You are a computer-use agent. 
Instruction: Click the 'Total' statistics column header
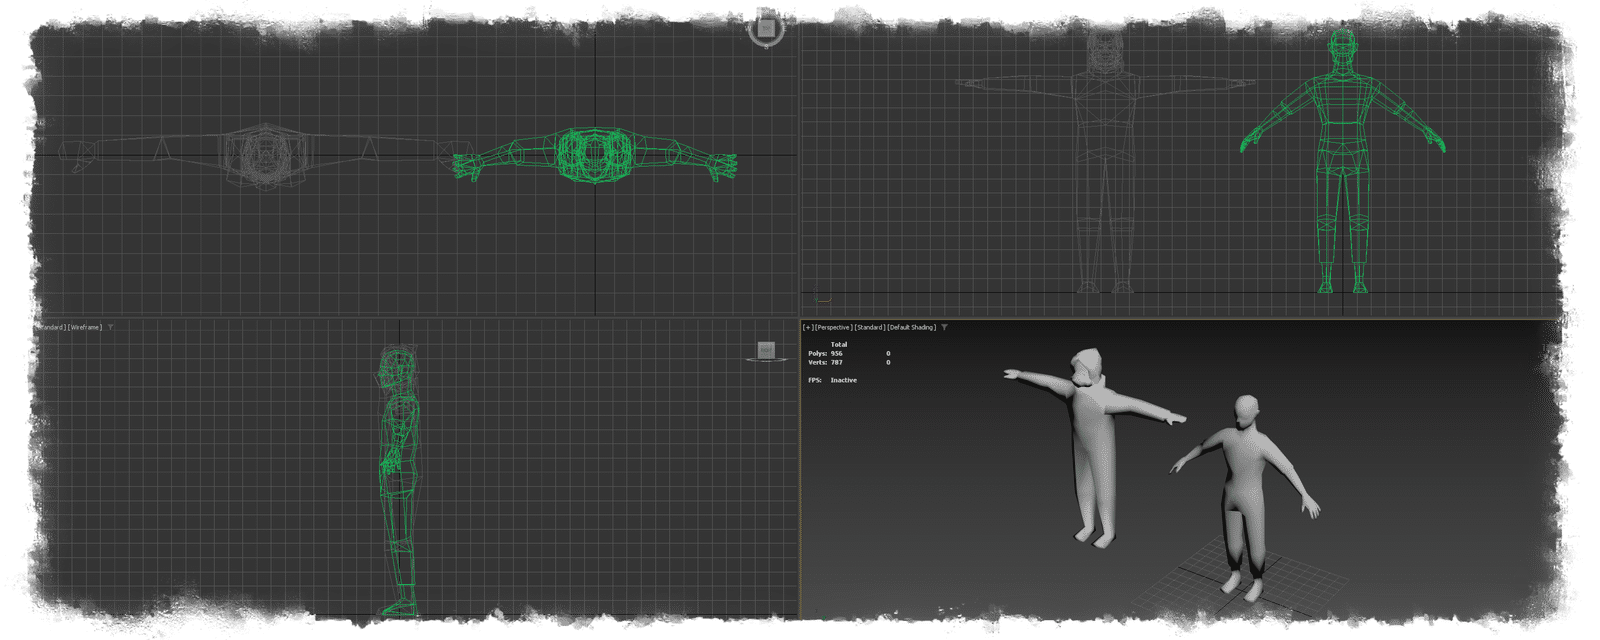839,344
